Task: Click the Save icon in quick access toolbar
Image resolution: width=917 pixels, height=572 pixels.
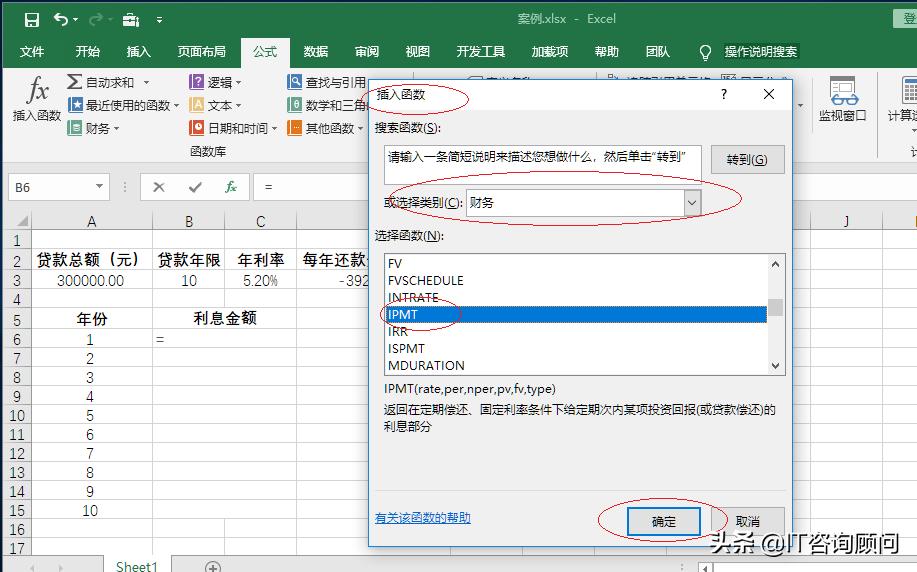Action: [32, 20]
